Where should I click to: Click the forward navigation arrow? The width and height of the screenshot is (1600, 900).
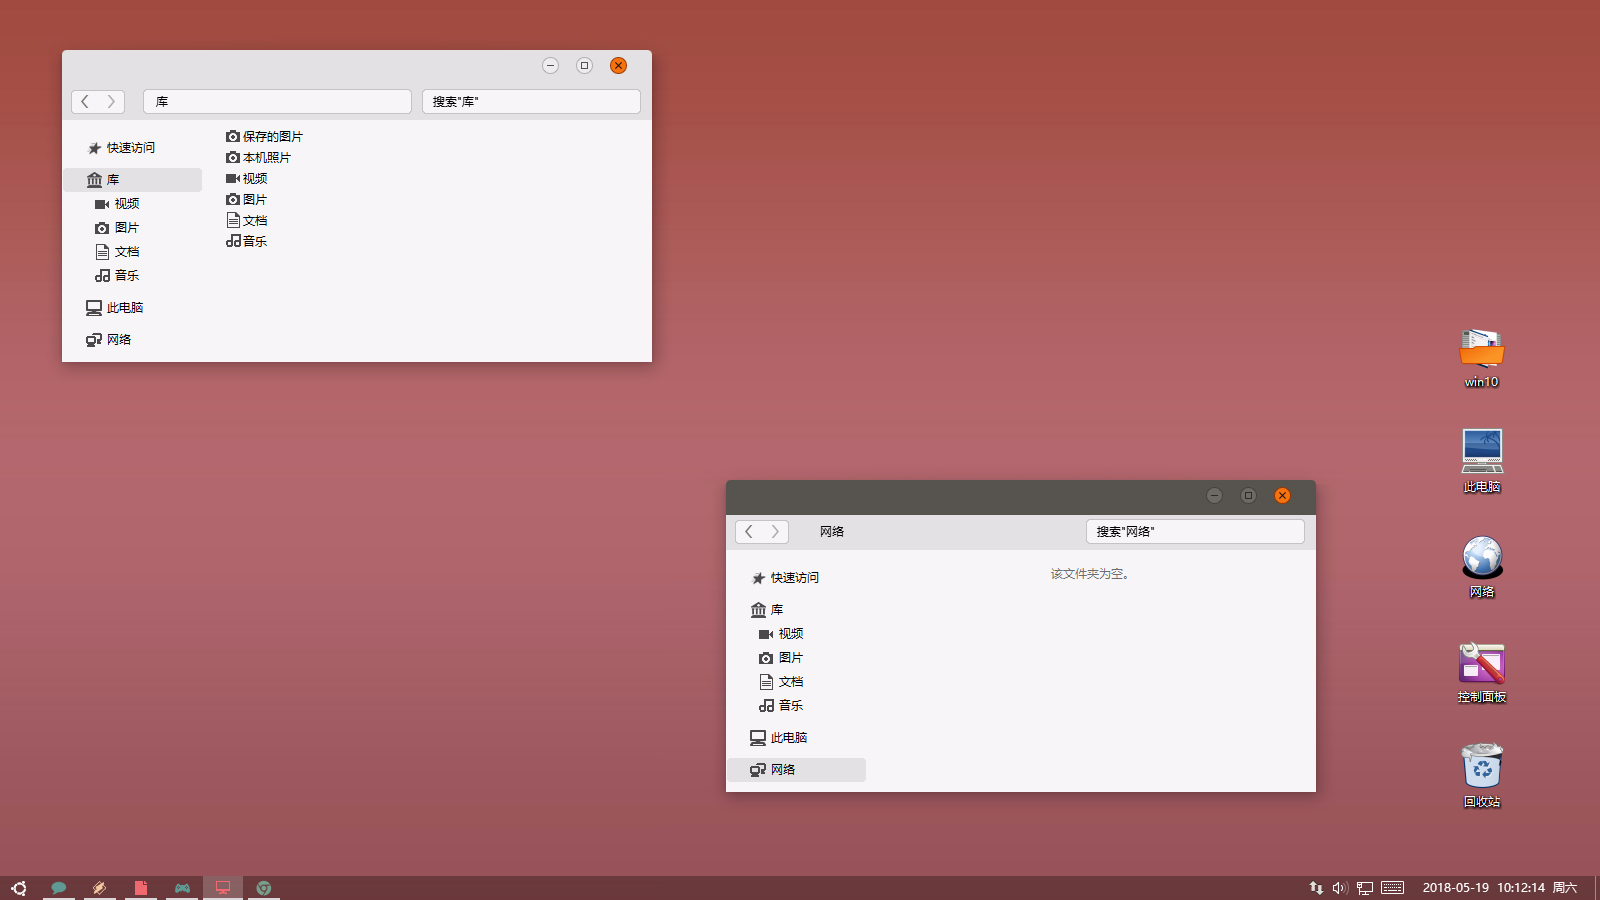point(775,531)
